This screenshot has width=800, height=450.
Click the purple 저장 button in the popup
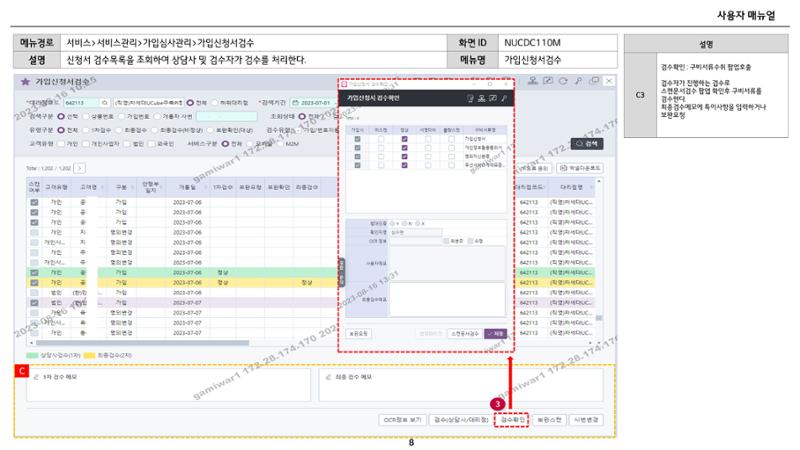click(x=495, y=334)
